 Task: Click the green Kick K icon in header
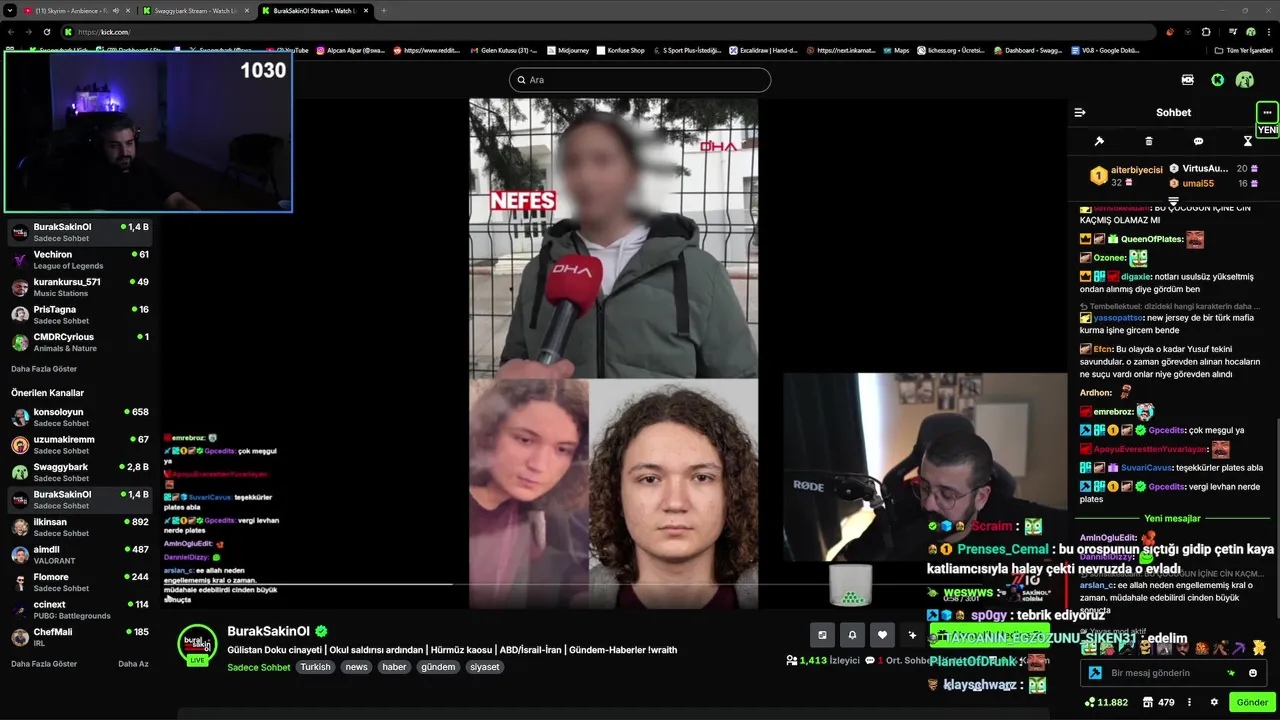1217,80
